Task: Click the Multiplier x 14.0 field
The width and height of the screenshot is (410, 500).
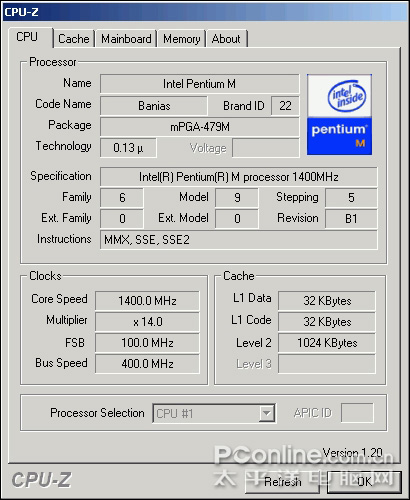Action: (x=147, y=322)
